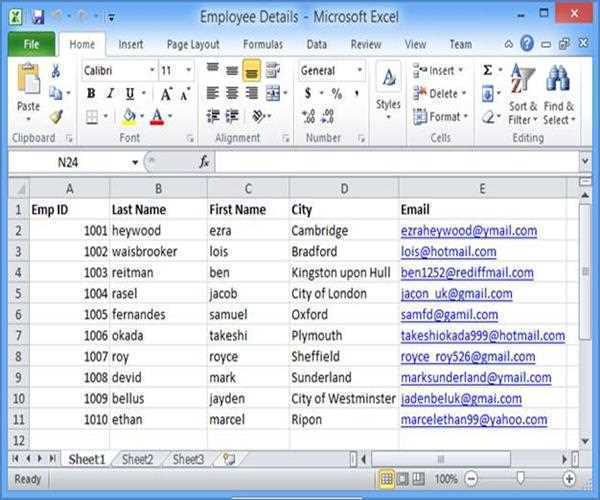Click the Format Painter brush icon
The height and width of the screenshot is (500, 600).
tap(56, 116)
